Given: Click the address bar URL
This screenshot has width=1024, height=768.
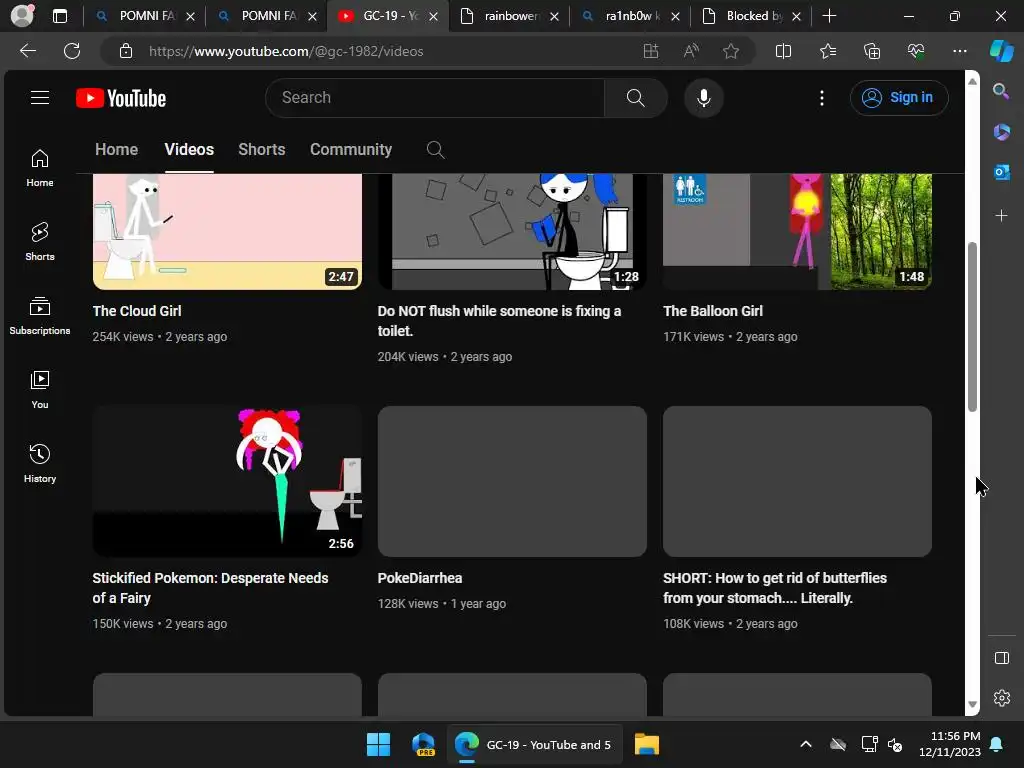Looking at the screenshot, I should (x=286, y=51).
